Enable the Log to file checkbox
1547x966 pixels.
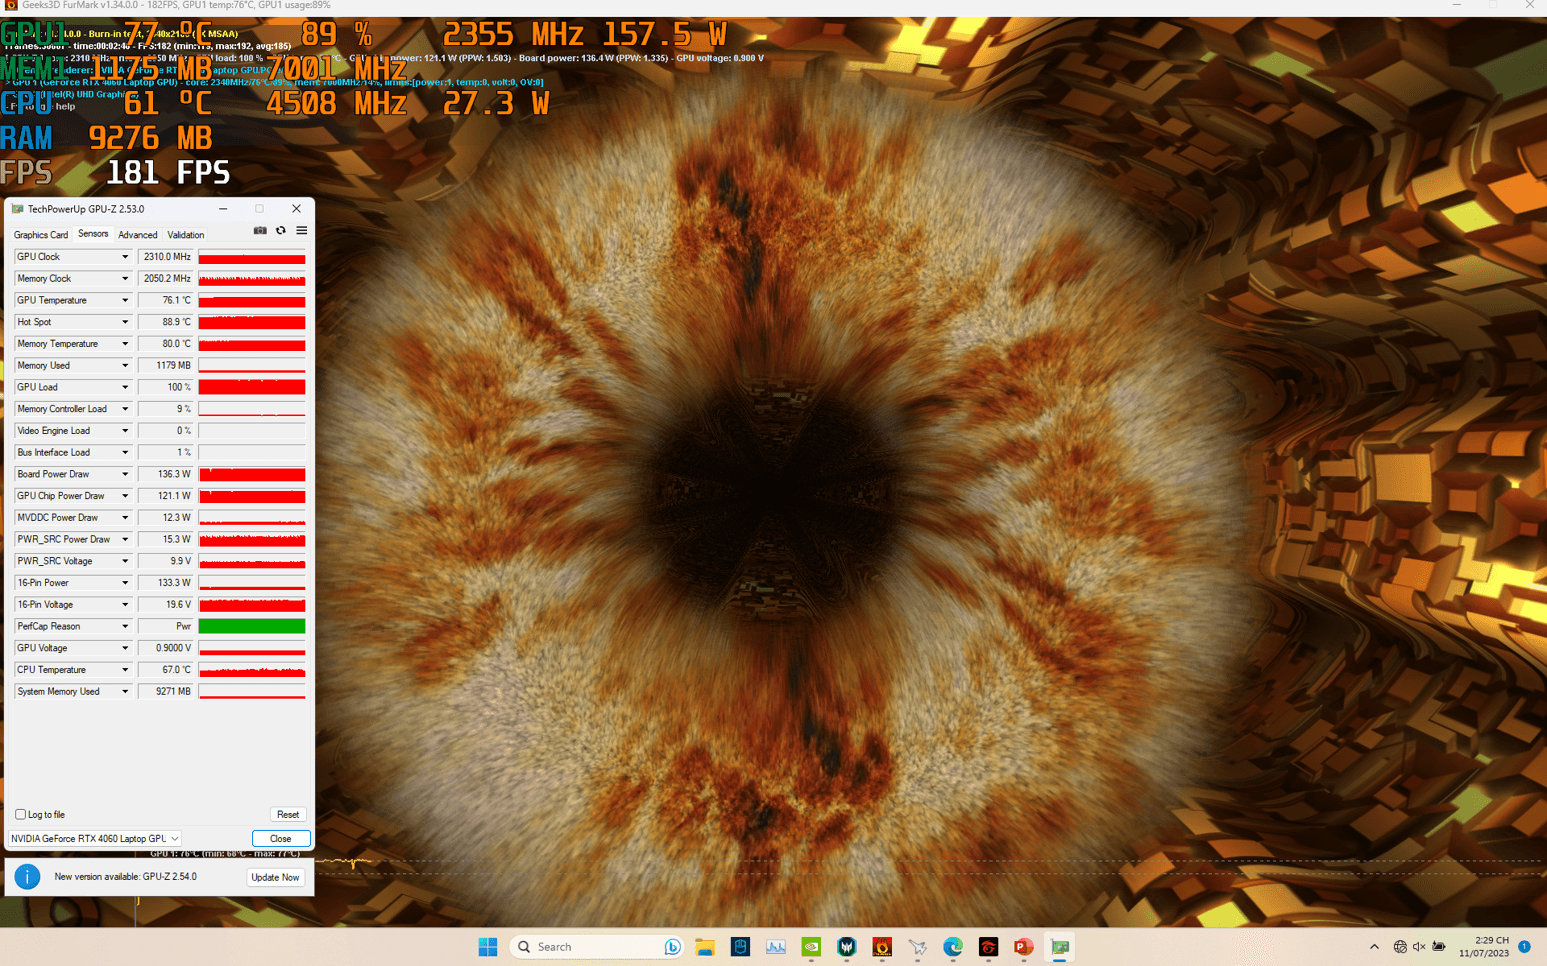(x=21, y=815)
